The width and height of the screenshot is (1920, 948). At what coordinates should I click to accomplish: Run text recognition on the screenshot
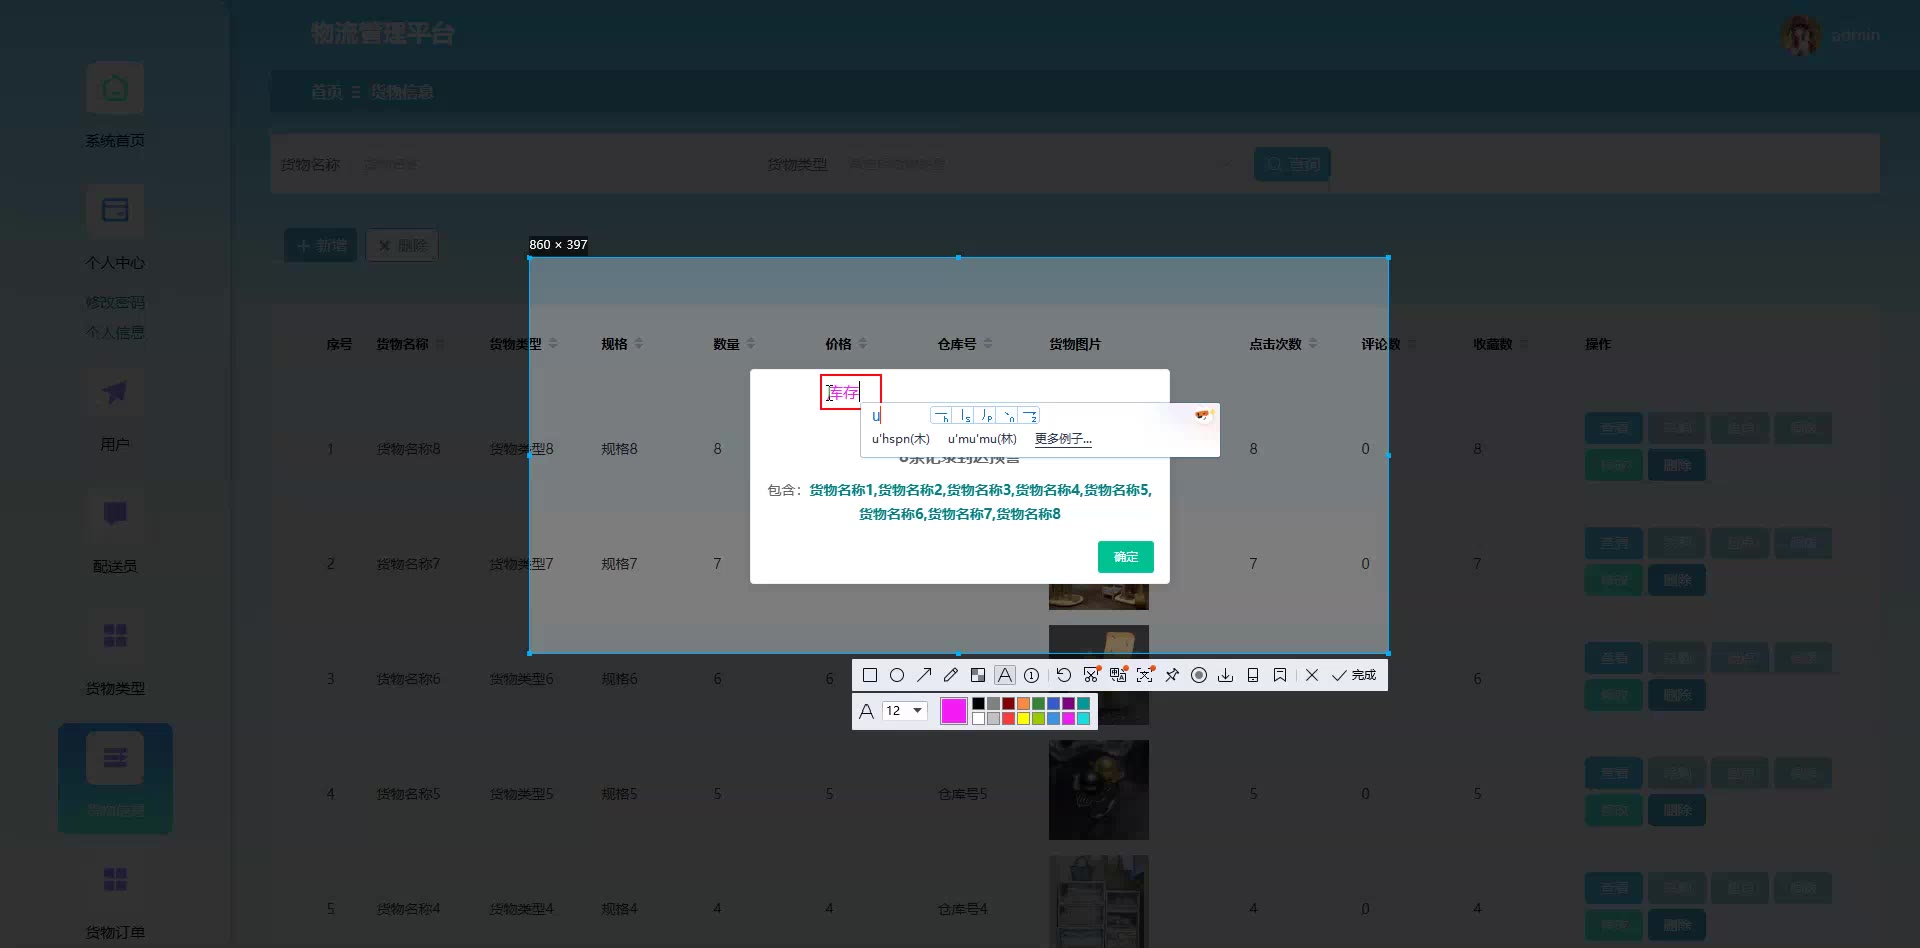(x=1145, y=675)
